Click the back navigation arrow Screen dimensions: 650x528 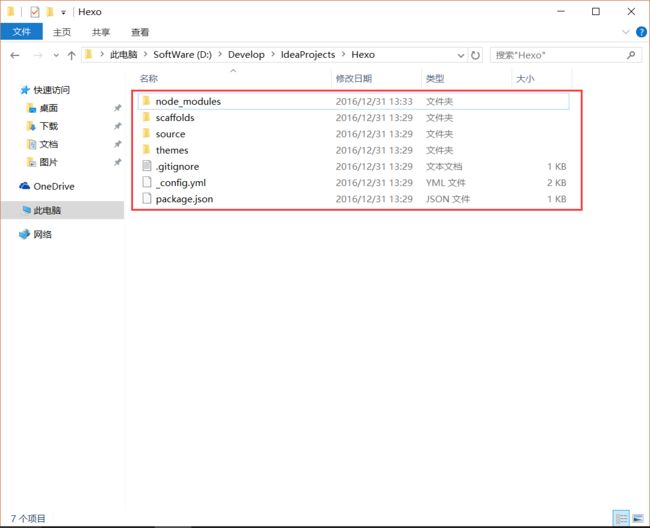(15, 55)
